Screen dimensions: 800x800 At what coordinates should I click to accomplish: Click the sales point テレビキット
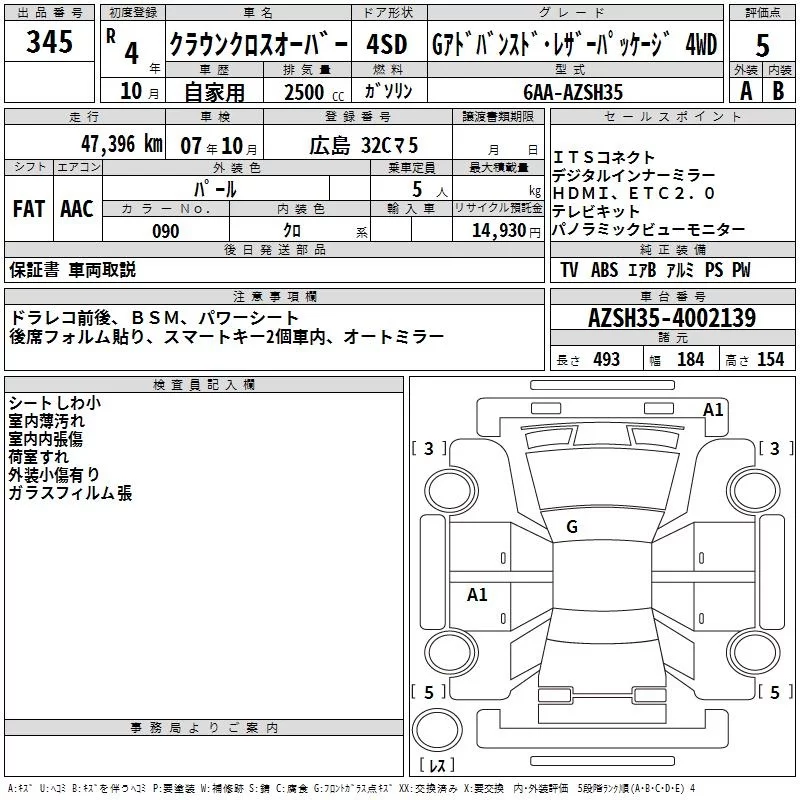[x=596, y=211]
